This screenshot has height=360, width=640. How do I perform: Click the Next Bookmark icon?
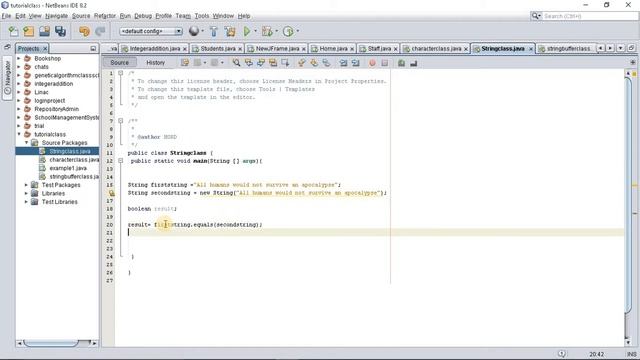(x=314, y=63)
